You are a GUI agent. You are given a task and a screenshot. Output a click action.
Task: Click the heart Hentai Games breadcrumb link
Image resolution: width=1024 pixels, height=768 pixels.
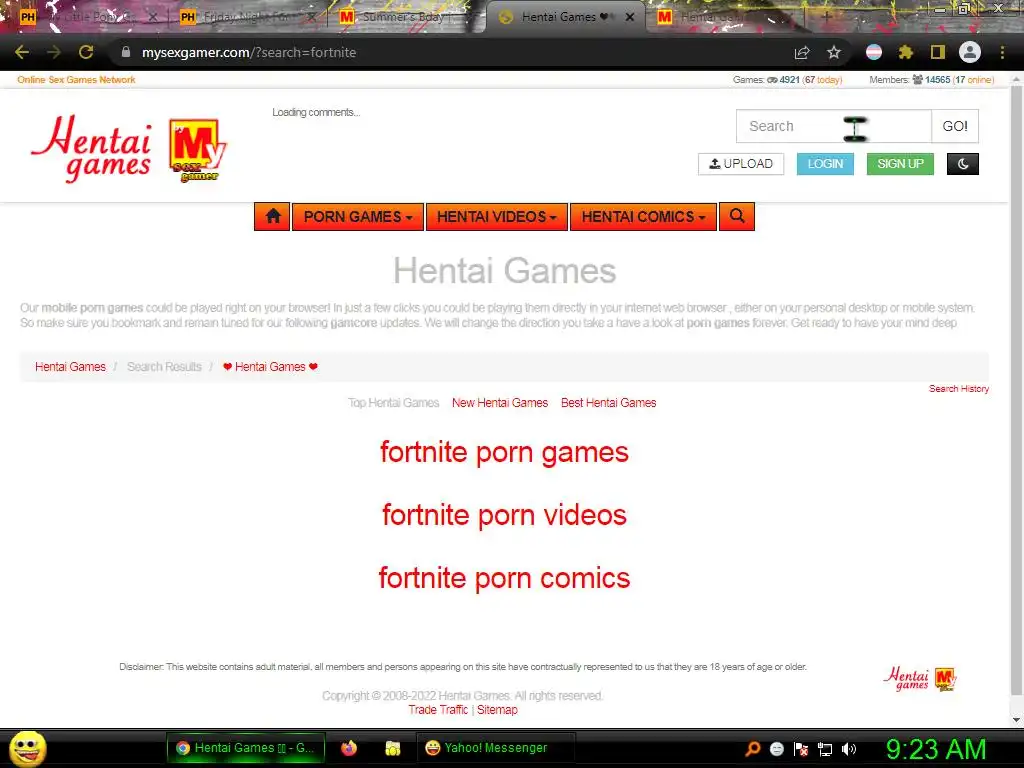[x=270, y=367]
